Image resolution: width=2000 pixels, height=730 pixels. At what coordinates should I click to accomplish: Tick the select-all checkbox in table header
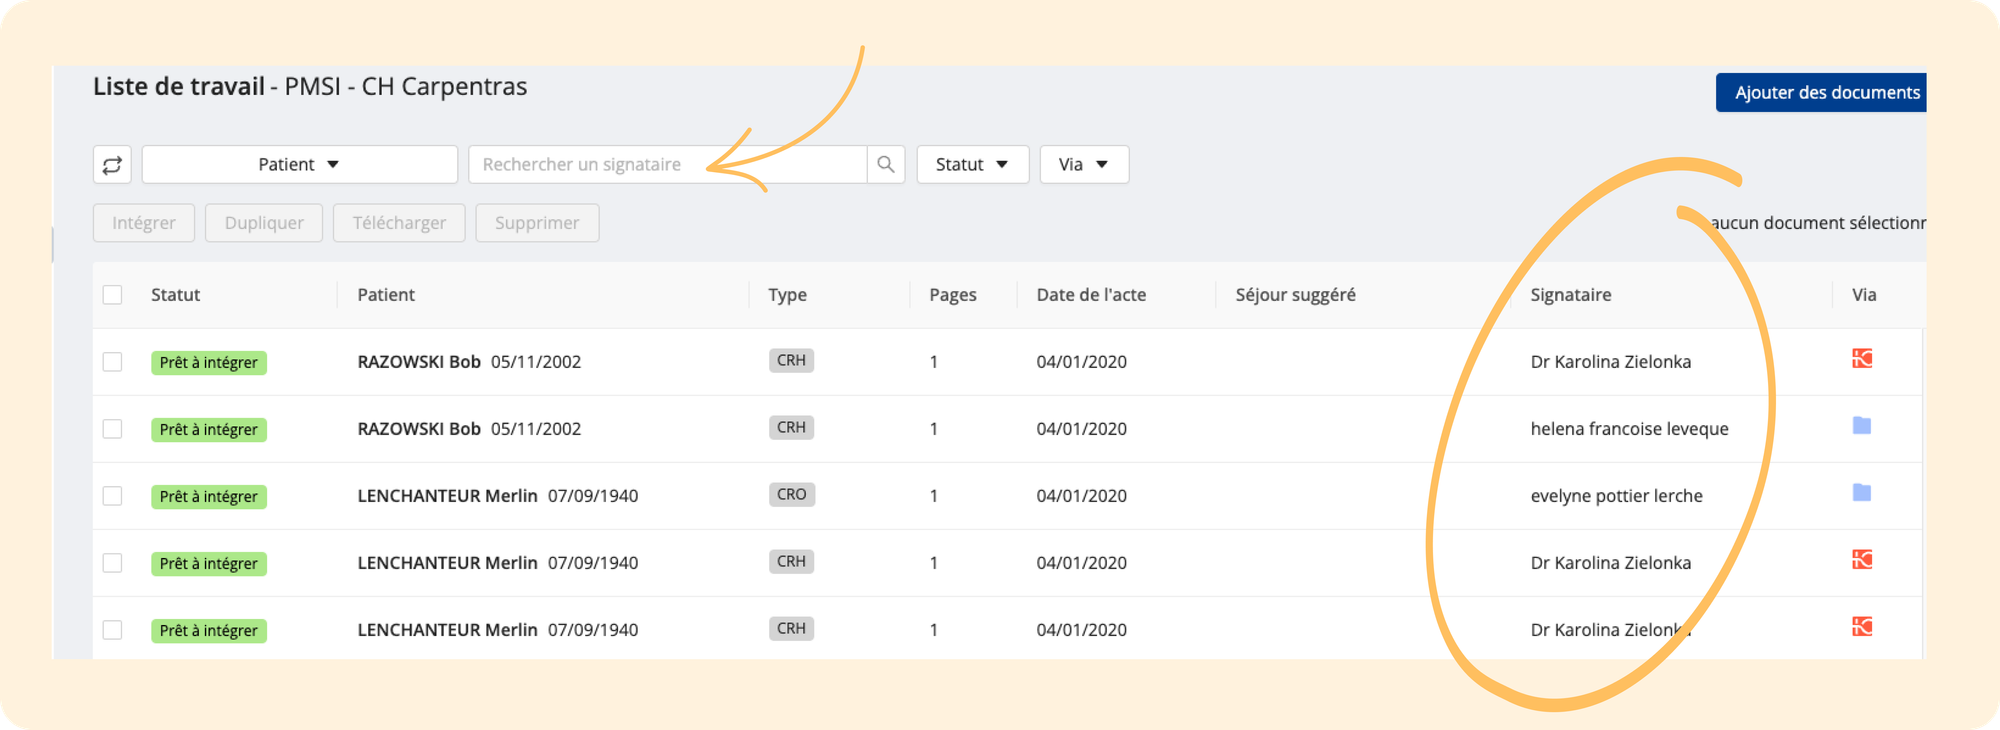(x=112, y=295)
